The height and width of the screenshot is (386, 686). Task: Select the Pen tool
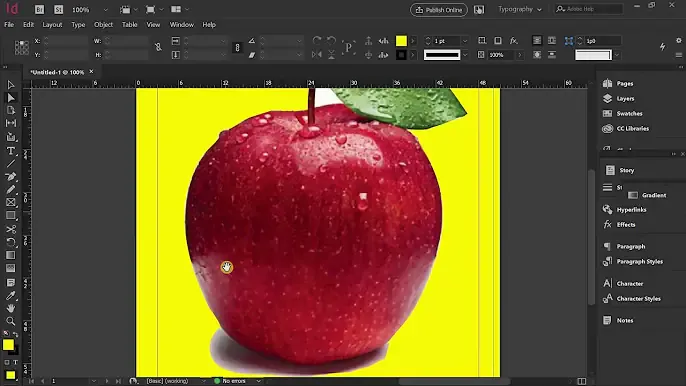(x=10, y=177)
